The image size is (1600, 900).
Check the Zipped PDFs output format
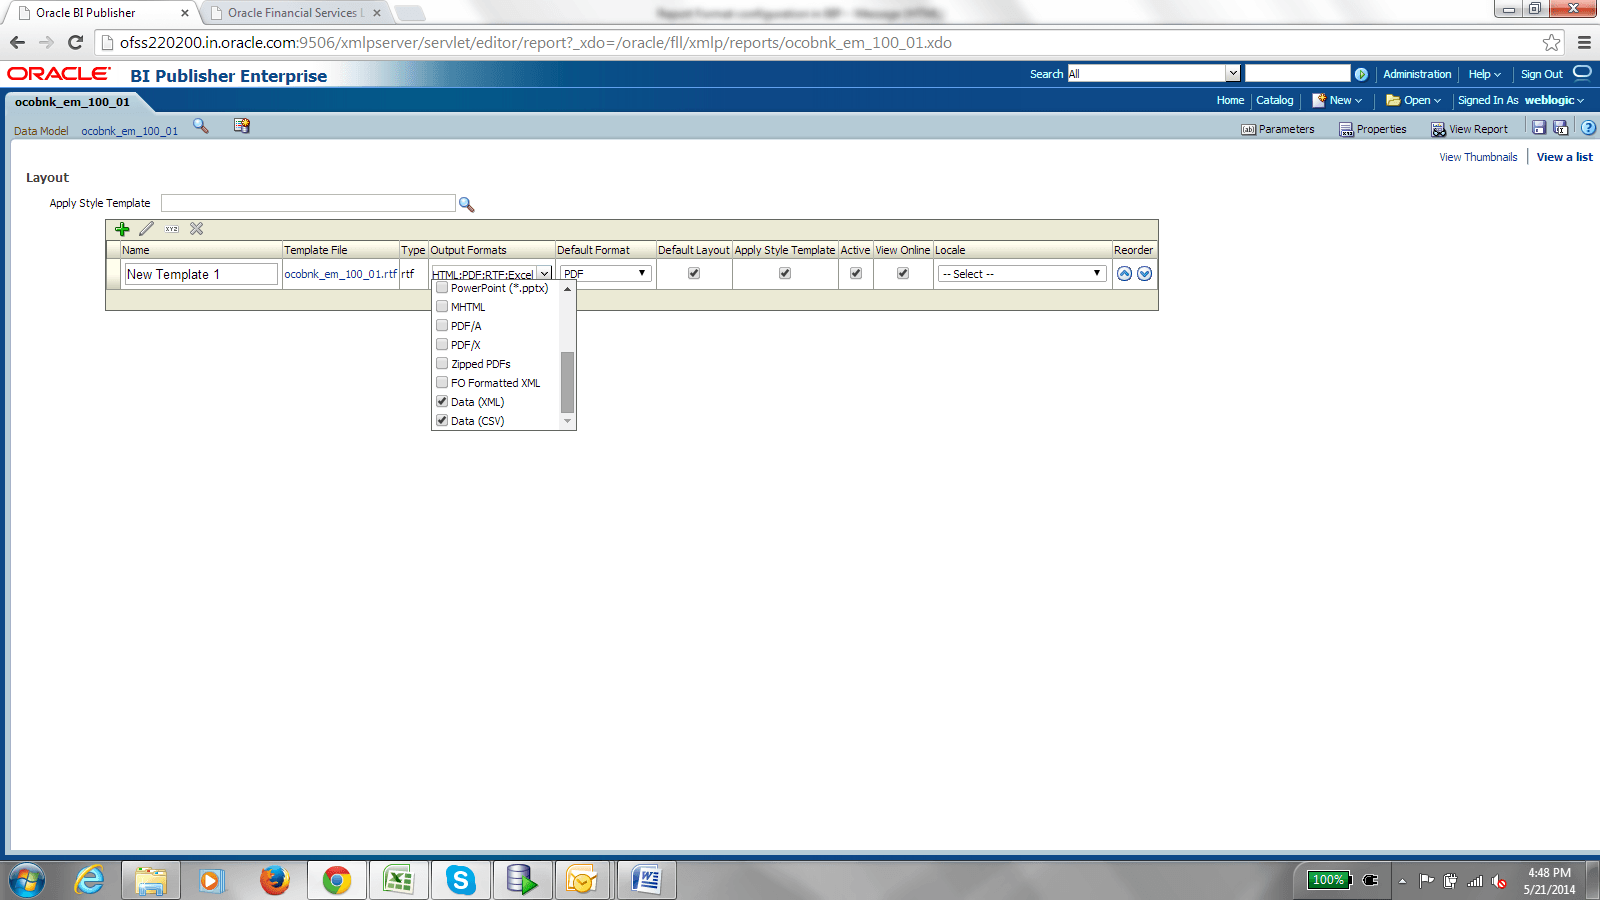442,364
